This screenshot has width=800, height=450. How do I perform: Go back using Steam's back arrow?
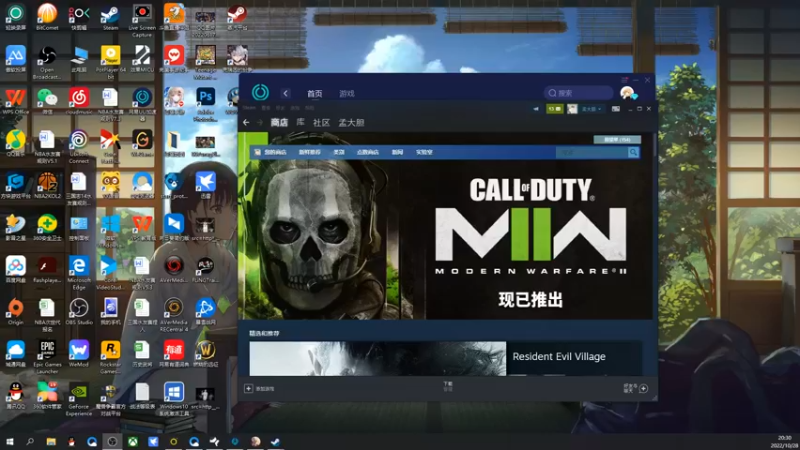[246, 122]
